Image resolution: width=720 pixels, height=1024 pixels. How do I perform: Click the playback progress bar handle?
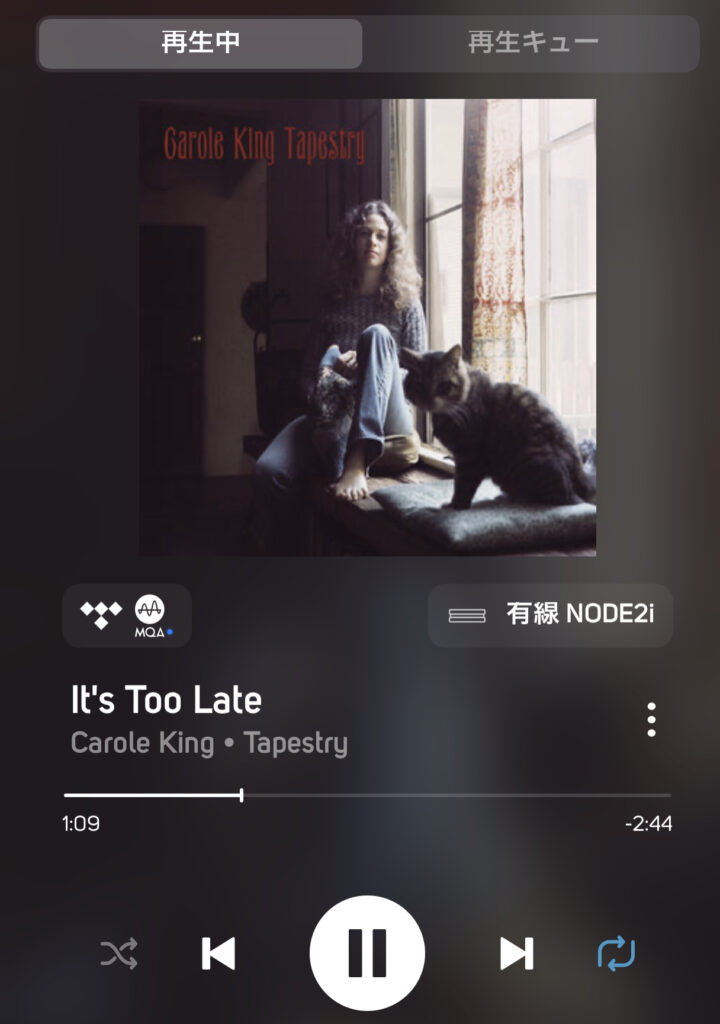tap(242, 795)
